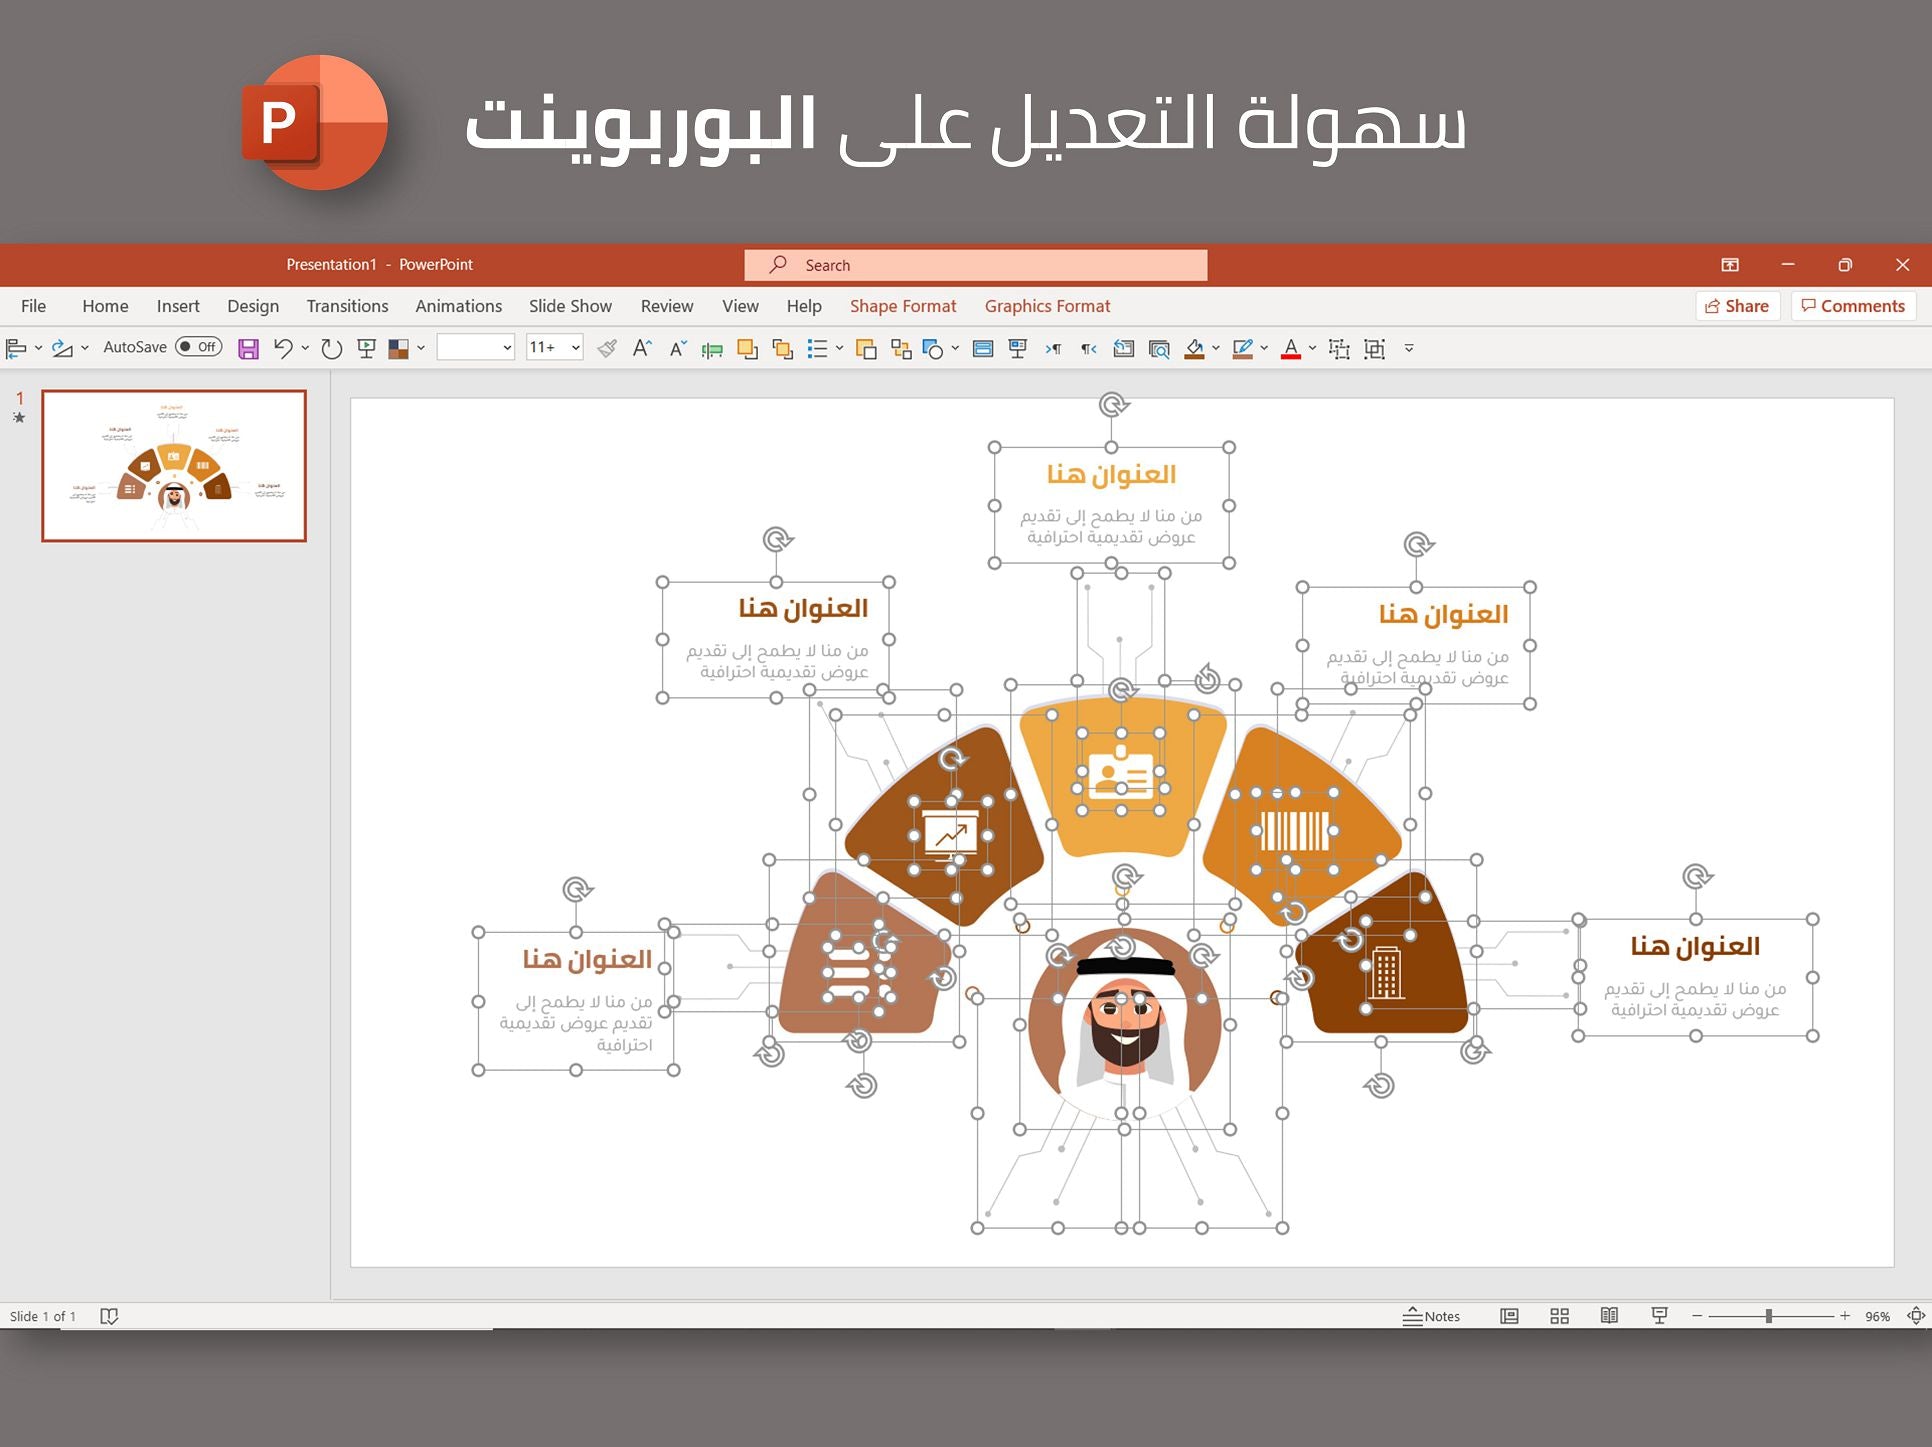The height and width of the screenshot is (1447, 1932).
Task: Select the Graphics Format menu item
Action: click(x=1046, y=306)
